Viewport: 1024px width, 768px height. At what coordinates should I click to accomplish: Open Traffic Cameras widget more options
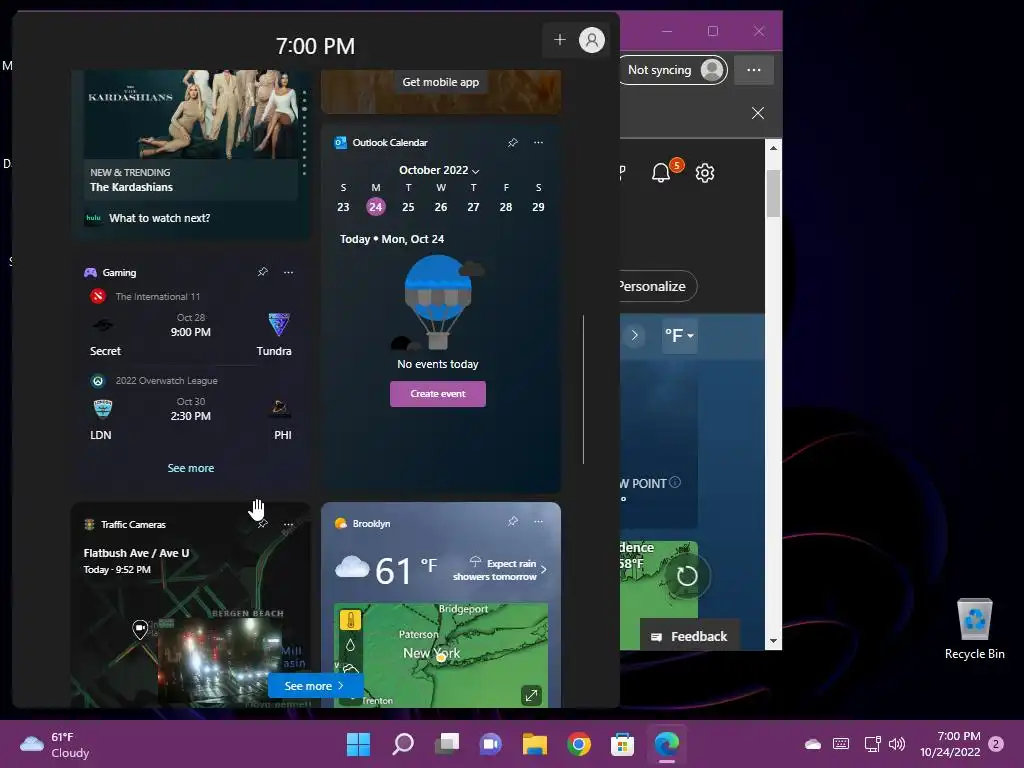point(288,524)
